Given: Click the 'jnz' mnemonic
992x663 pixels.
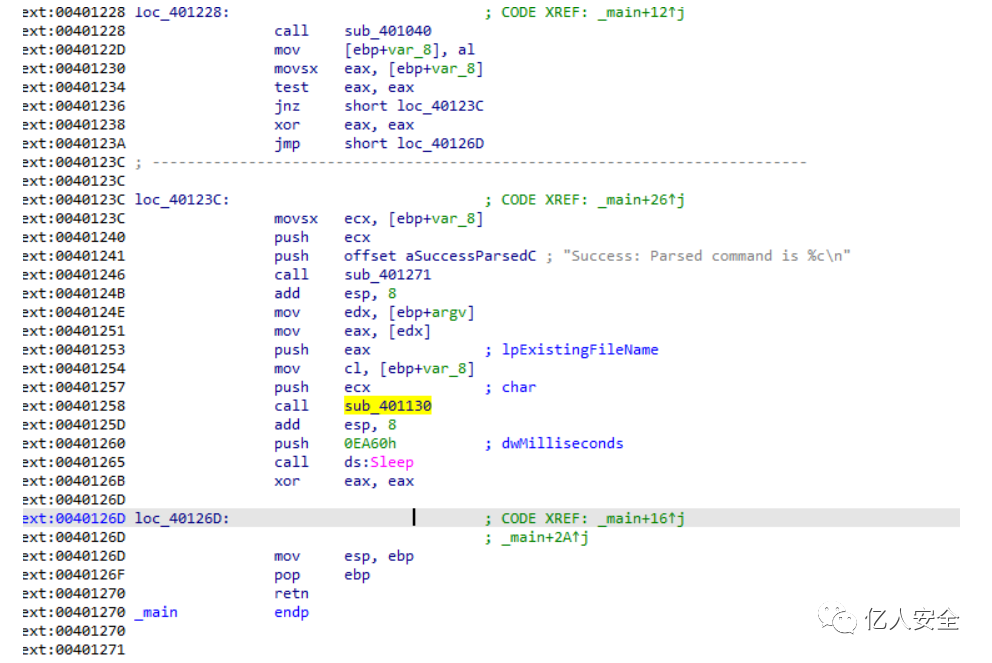Looking at the screenshot, I should (x=287, y=106).
